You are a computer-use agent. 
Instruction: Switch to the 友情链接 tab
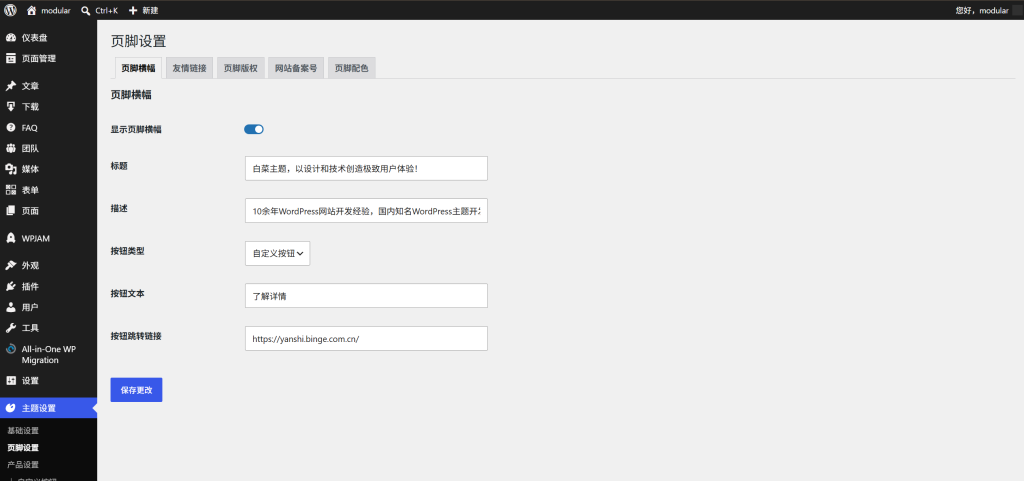tap(189, 68)
